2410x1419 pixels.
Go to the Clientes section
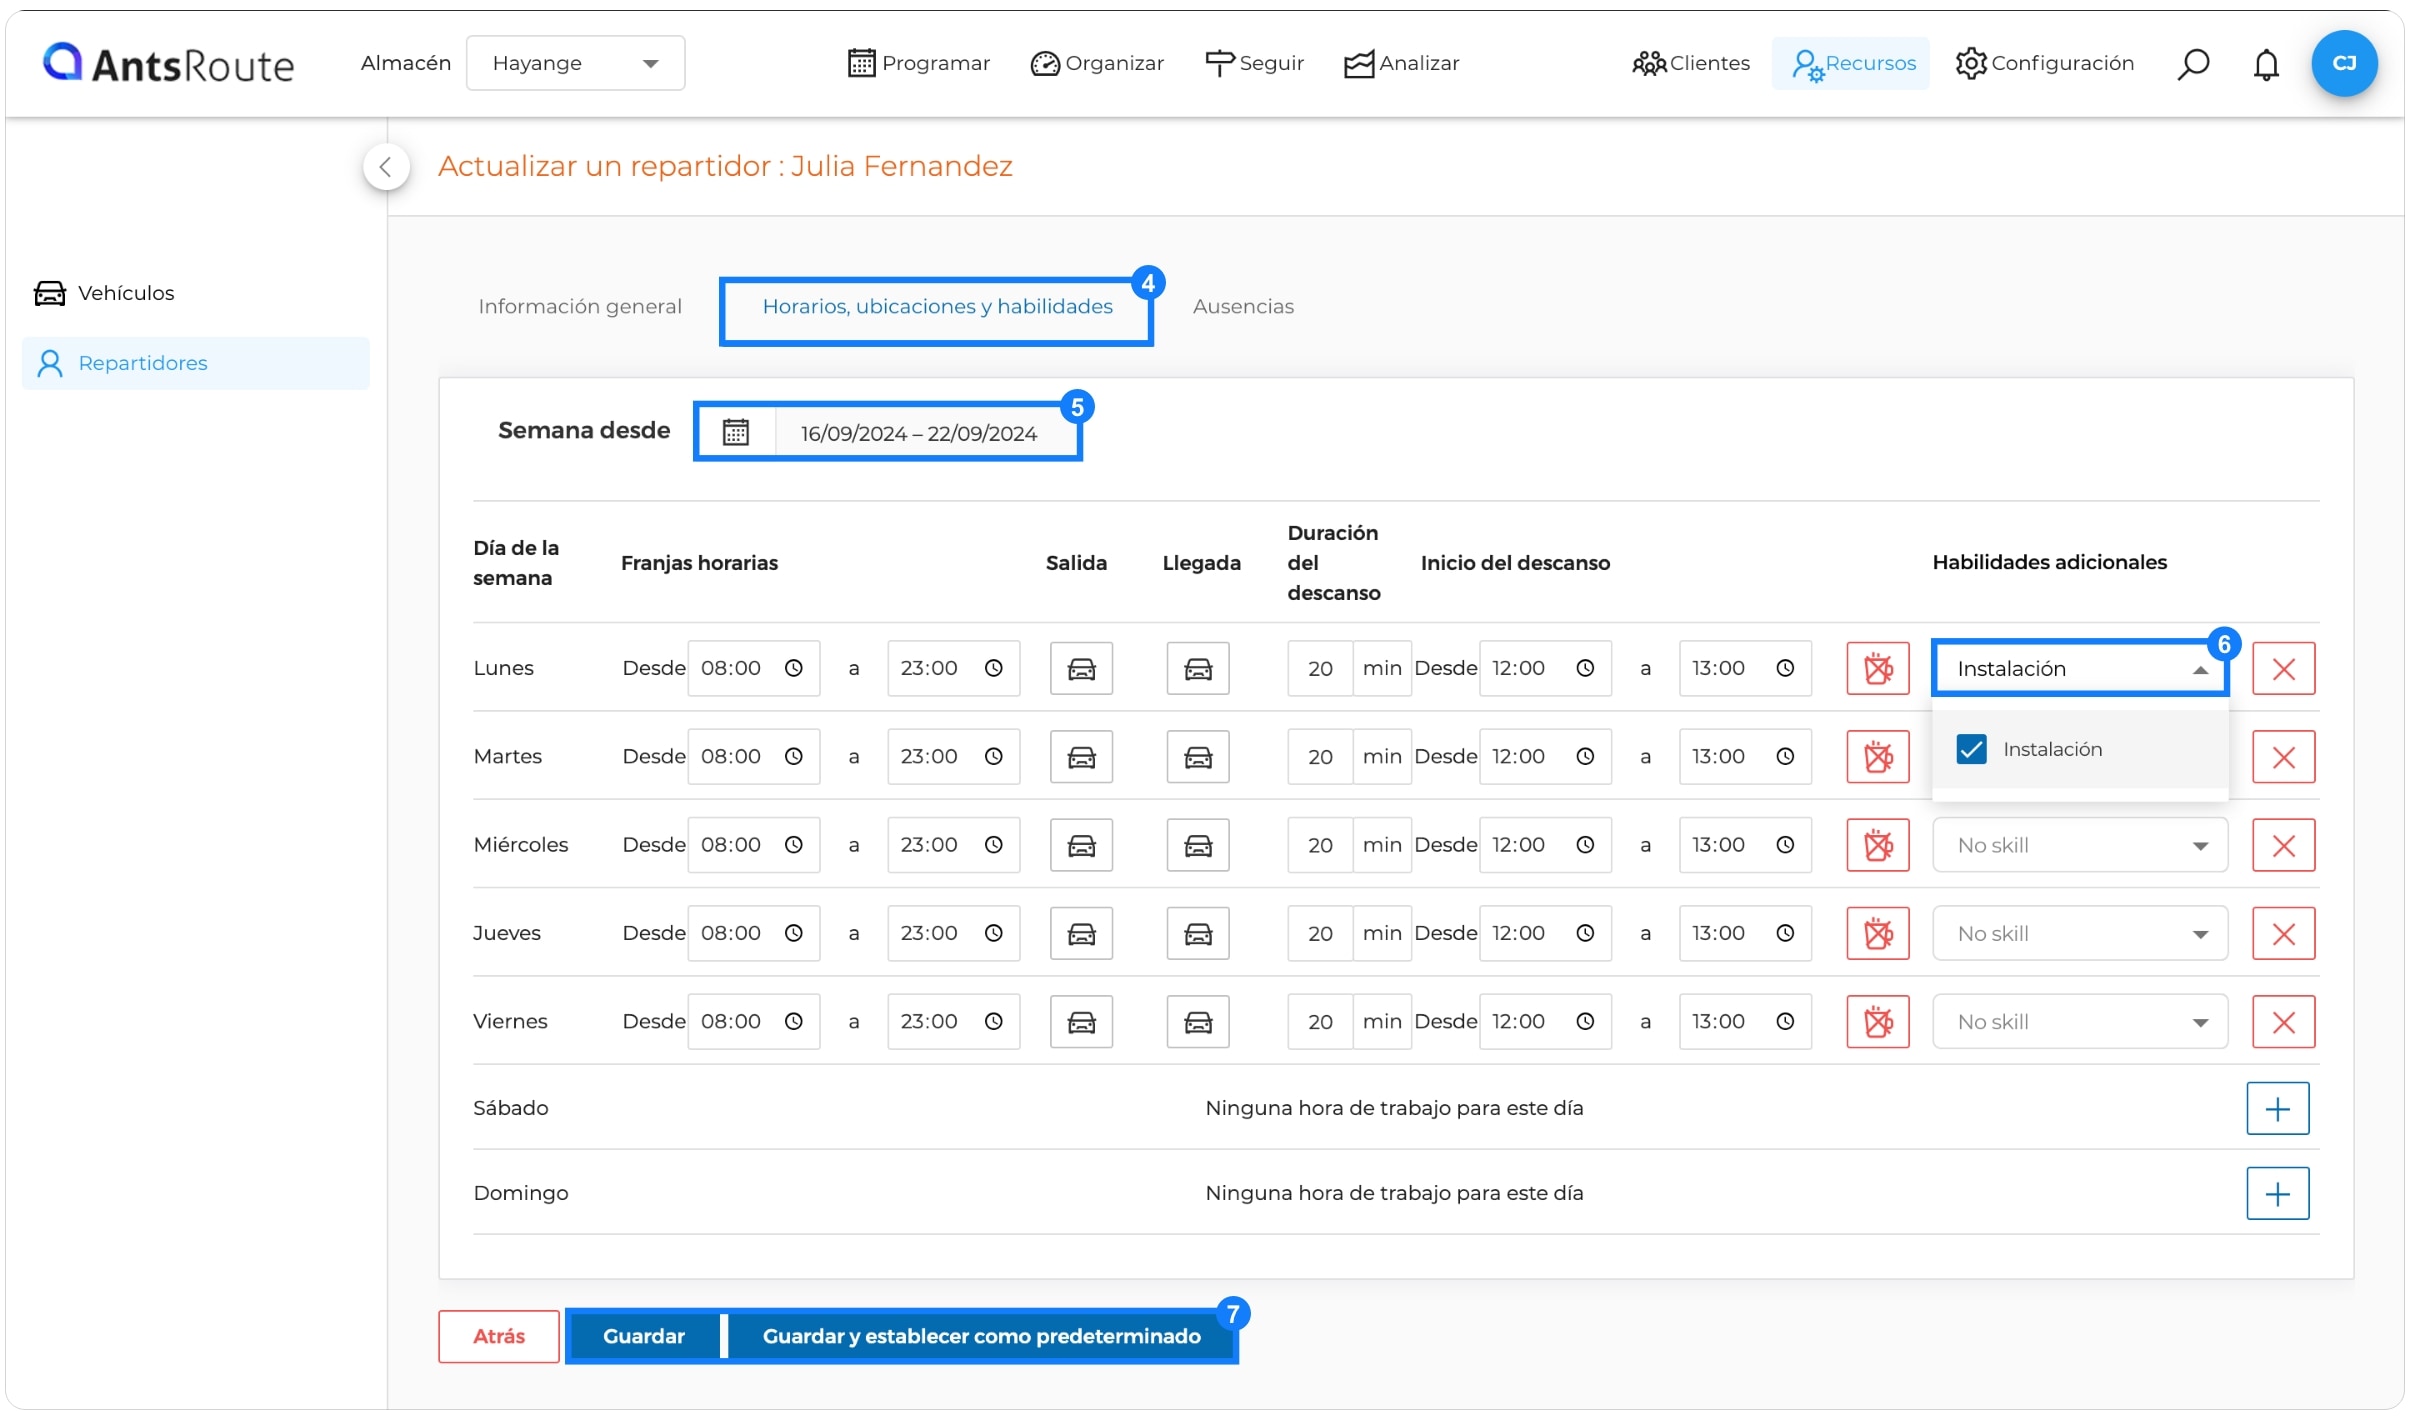[1691, 63]
